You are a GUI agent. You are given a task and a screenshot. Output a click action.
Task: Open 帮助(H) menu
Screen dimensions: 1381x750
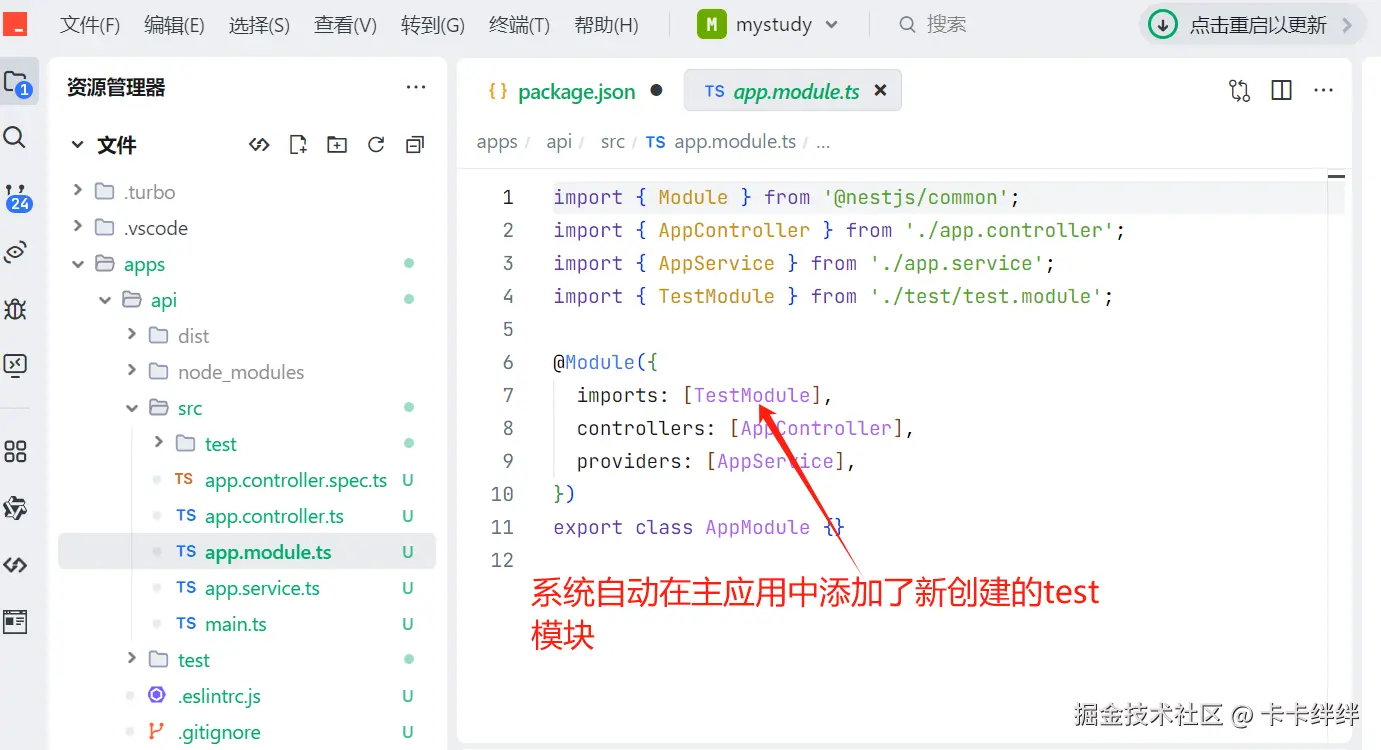(x=607, y=25)
